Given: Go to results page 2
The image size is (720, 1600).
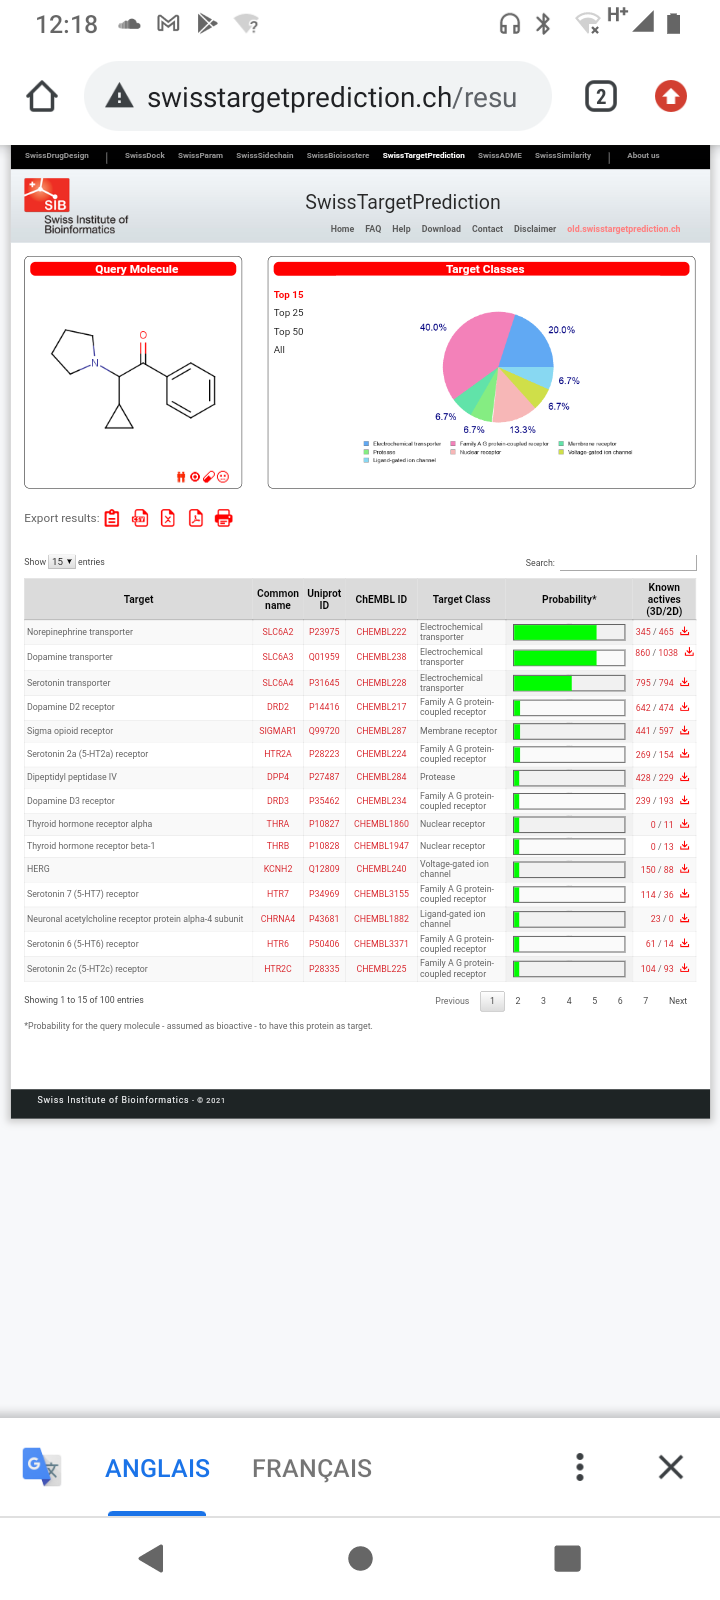Looking at the screenshot, I should pyautogui.click(x=518, y=1001).
